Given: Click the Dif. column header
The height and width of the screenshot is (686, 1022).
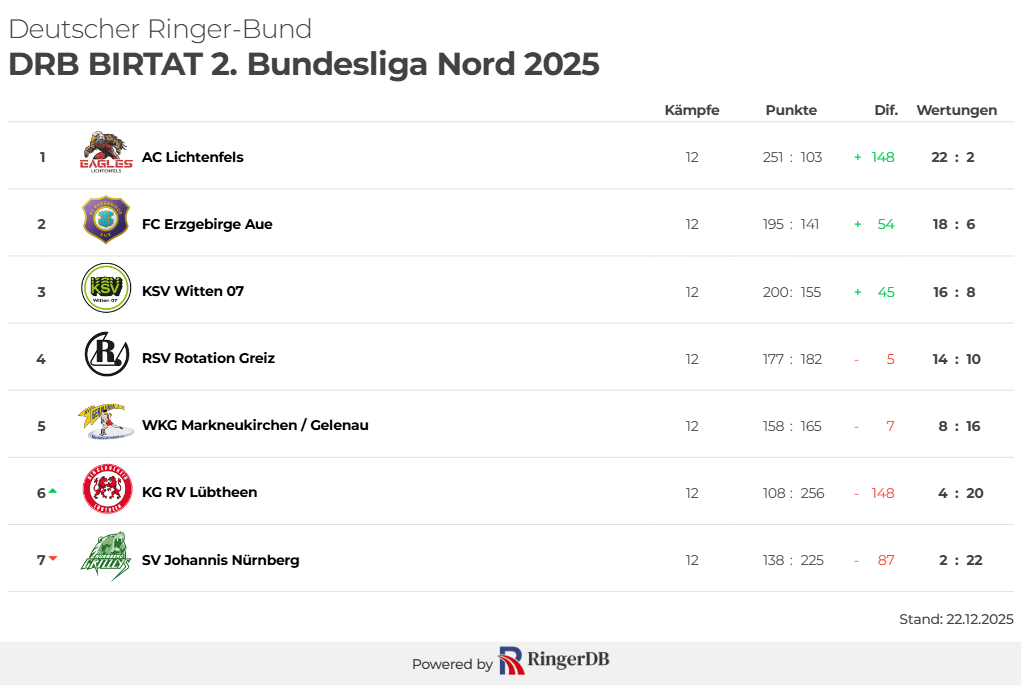Looking at the screenshot, I should [886, 110].
